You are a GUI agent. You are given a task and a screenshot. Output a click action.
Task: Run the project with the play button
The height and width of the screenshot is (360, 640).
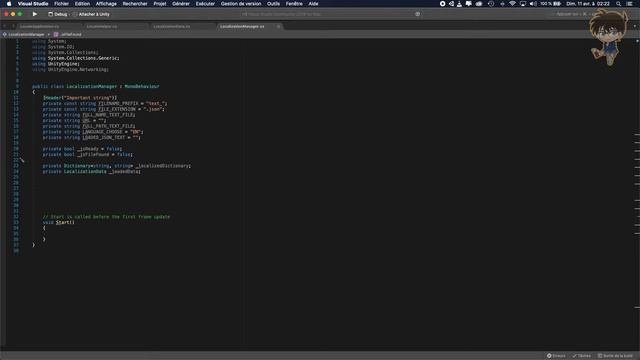[35, 14]
